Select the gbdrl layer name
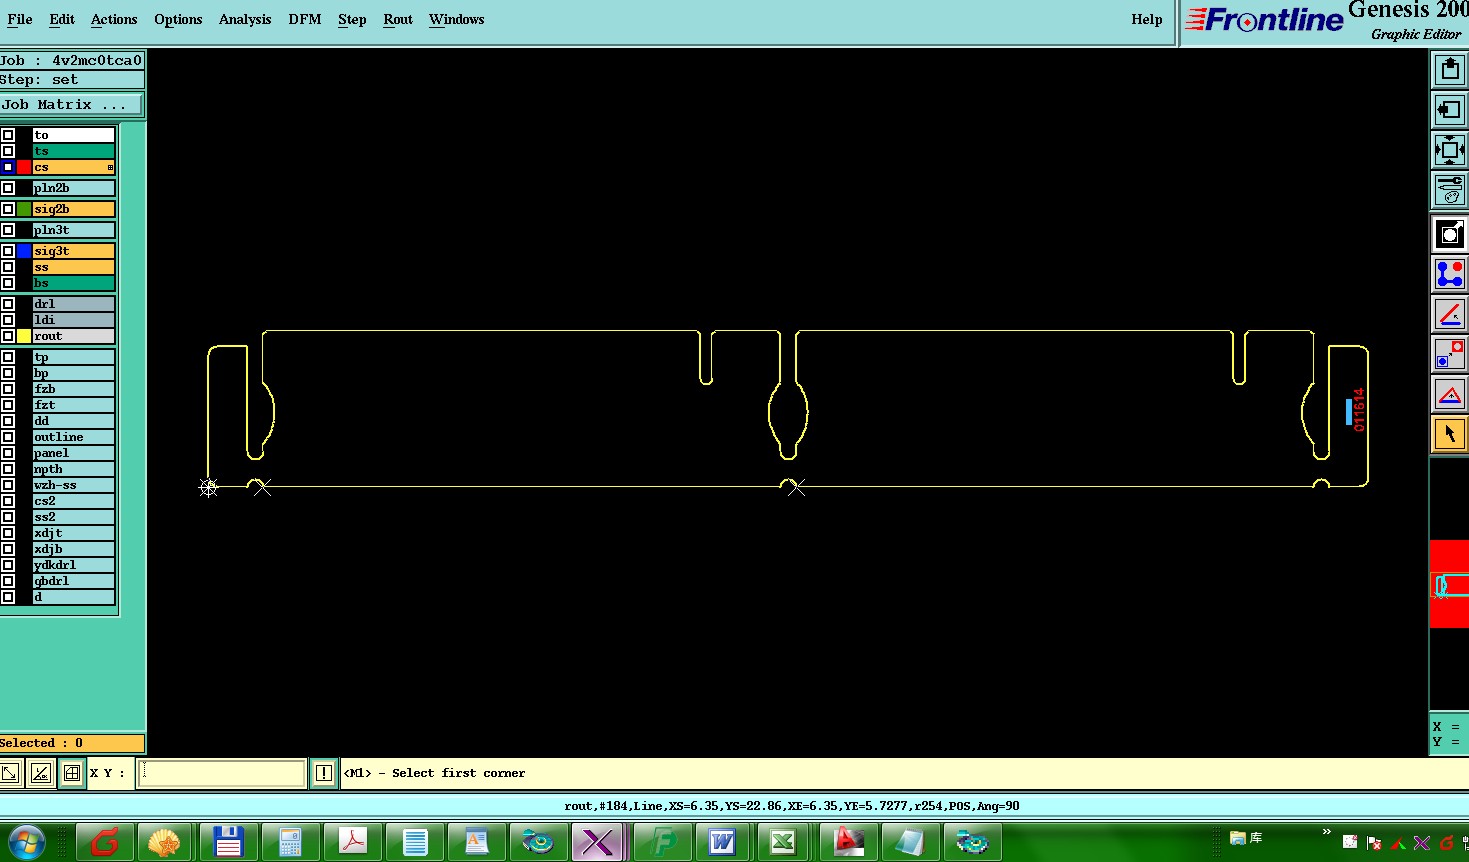1469x862 pixels. tap(73, 581)
